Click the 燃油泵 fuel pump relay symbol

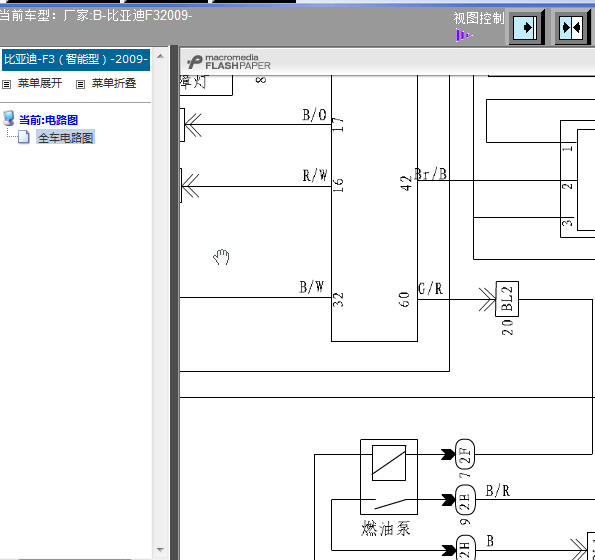[x=389, y=477]
